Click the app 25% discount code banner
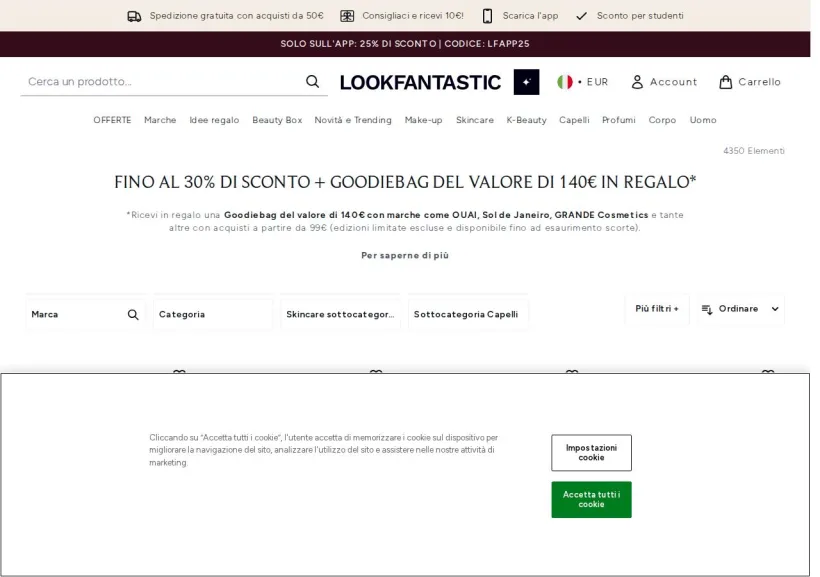The width and height of the screenshot is (820, 577). tap(405, 44)
